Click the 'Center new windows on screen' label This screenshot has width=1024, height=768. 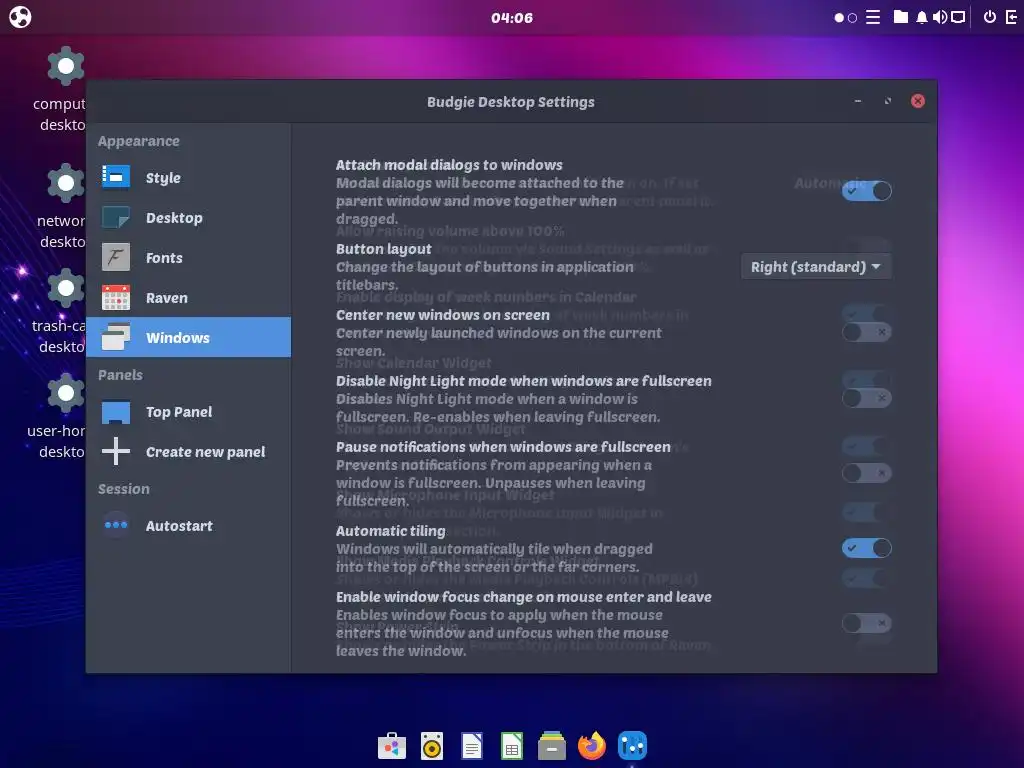click(x=443, y=315)
